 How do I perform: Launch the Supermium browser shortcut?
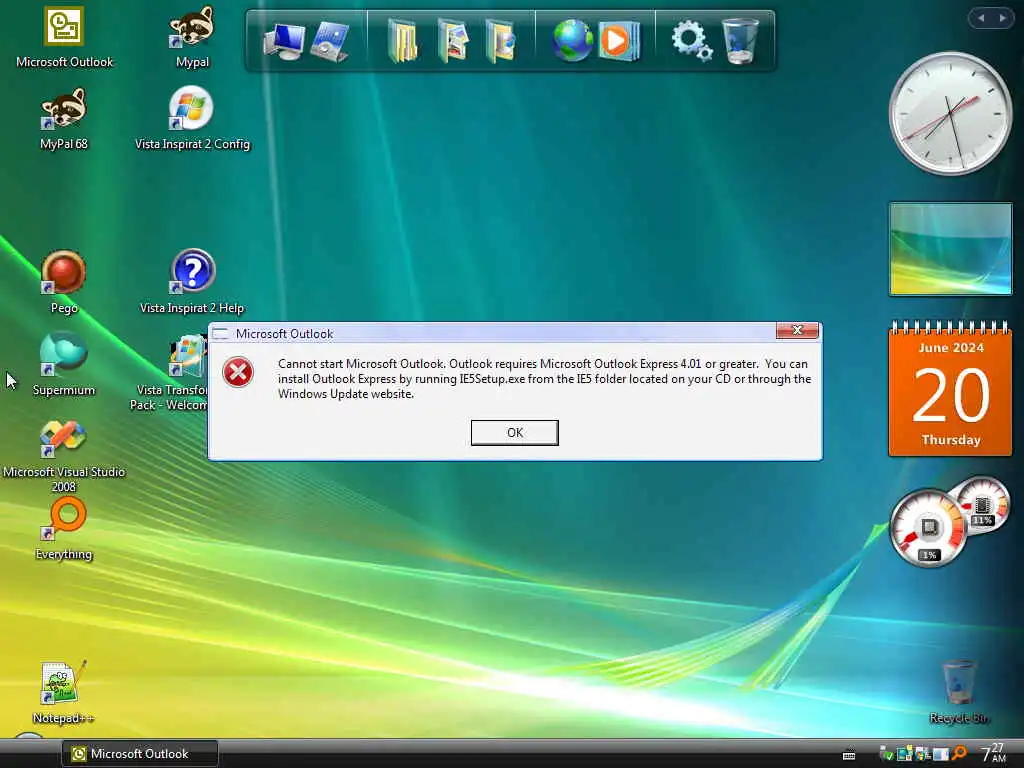[x=63, y=364]
